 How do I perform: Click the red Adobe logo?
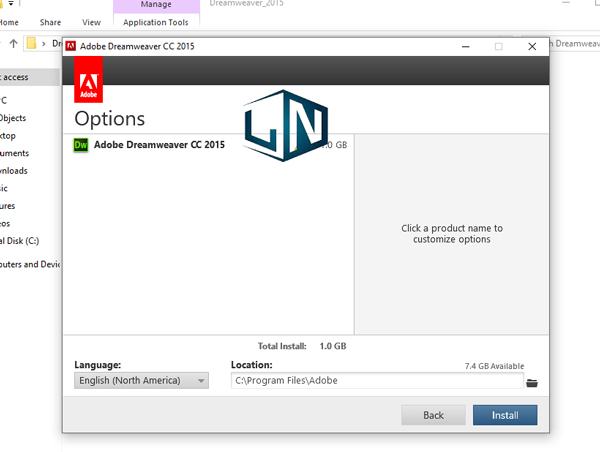pyautogui.click(x=88, y=80)
